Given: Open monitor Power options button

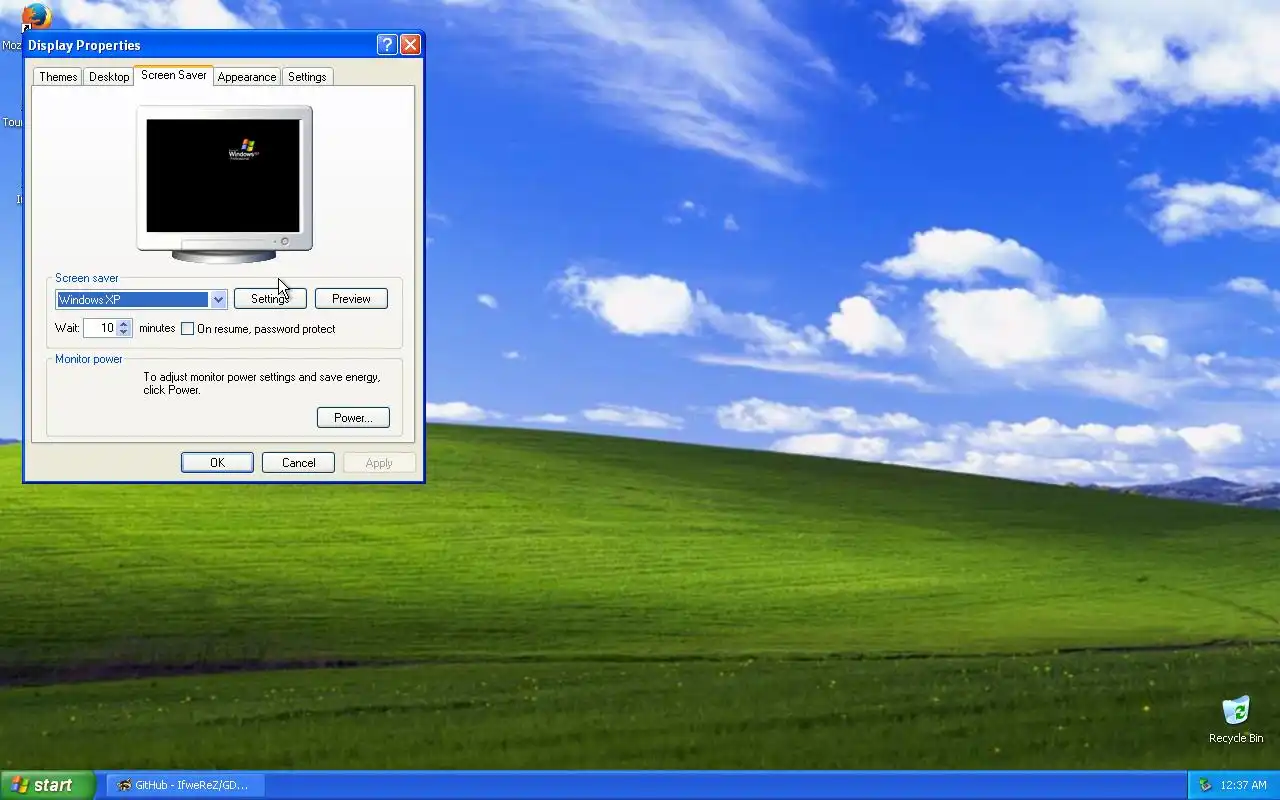Looking at the screenshot, I should coord(353,418).
